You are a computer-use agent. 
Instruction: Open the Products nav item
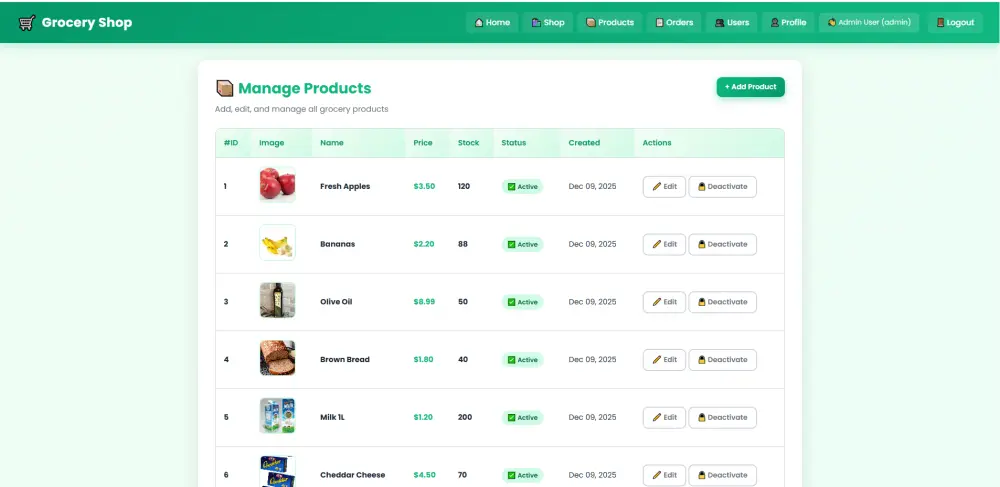(x=610, y=22)
